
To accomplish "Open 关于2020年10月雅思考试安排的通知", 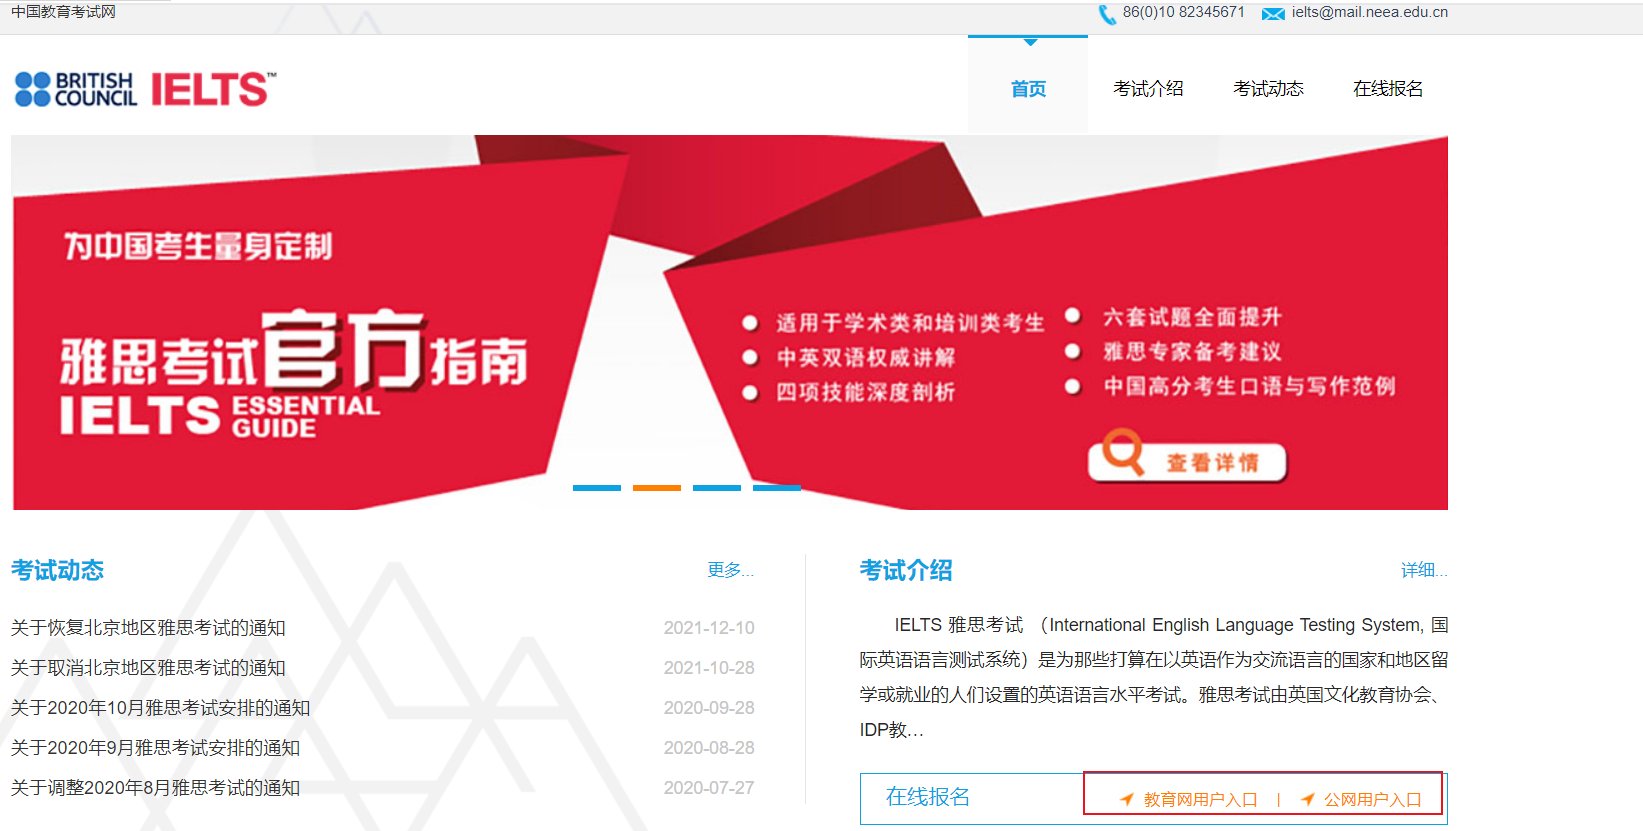I will pos(160,708).
